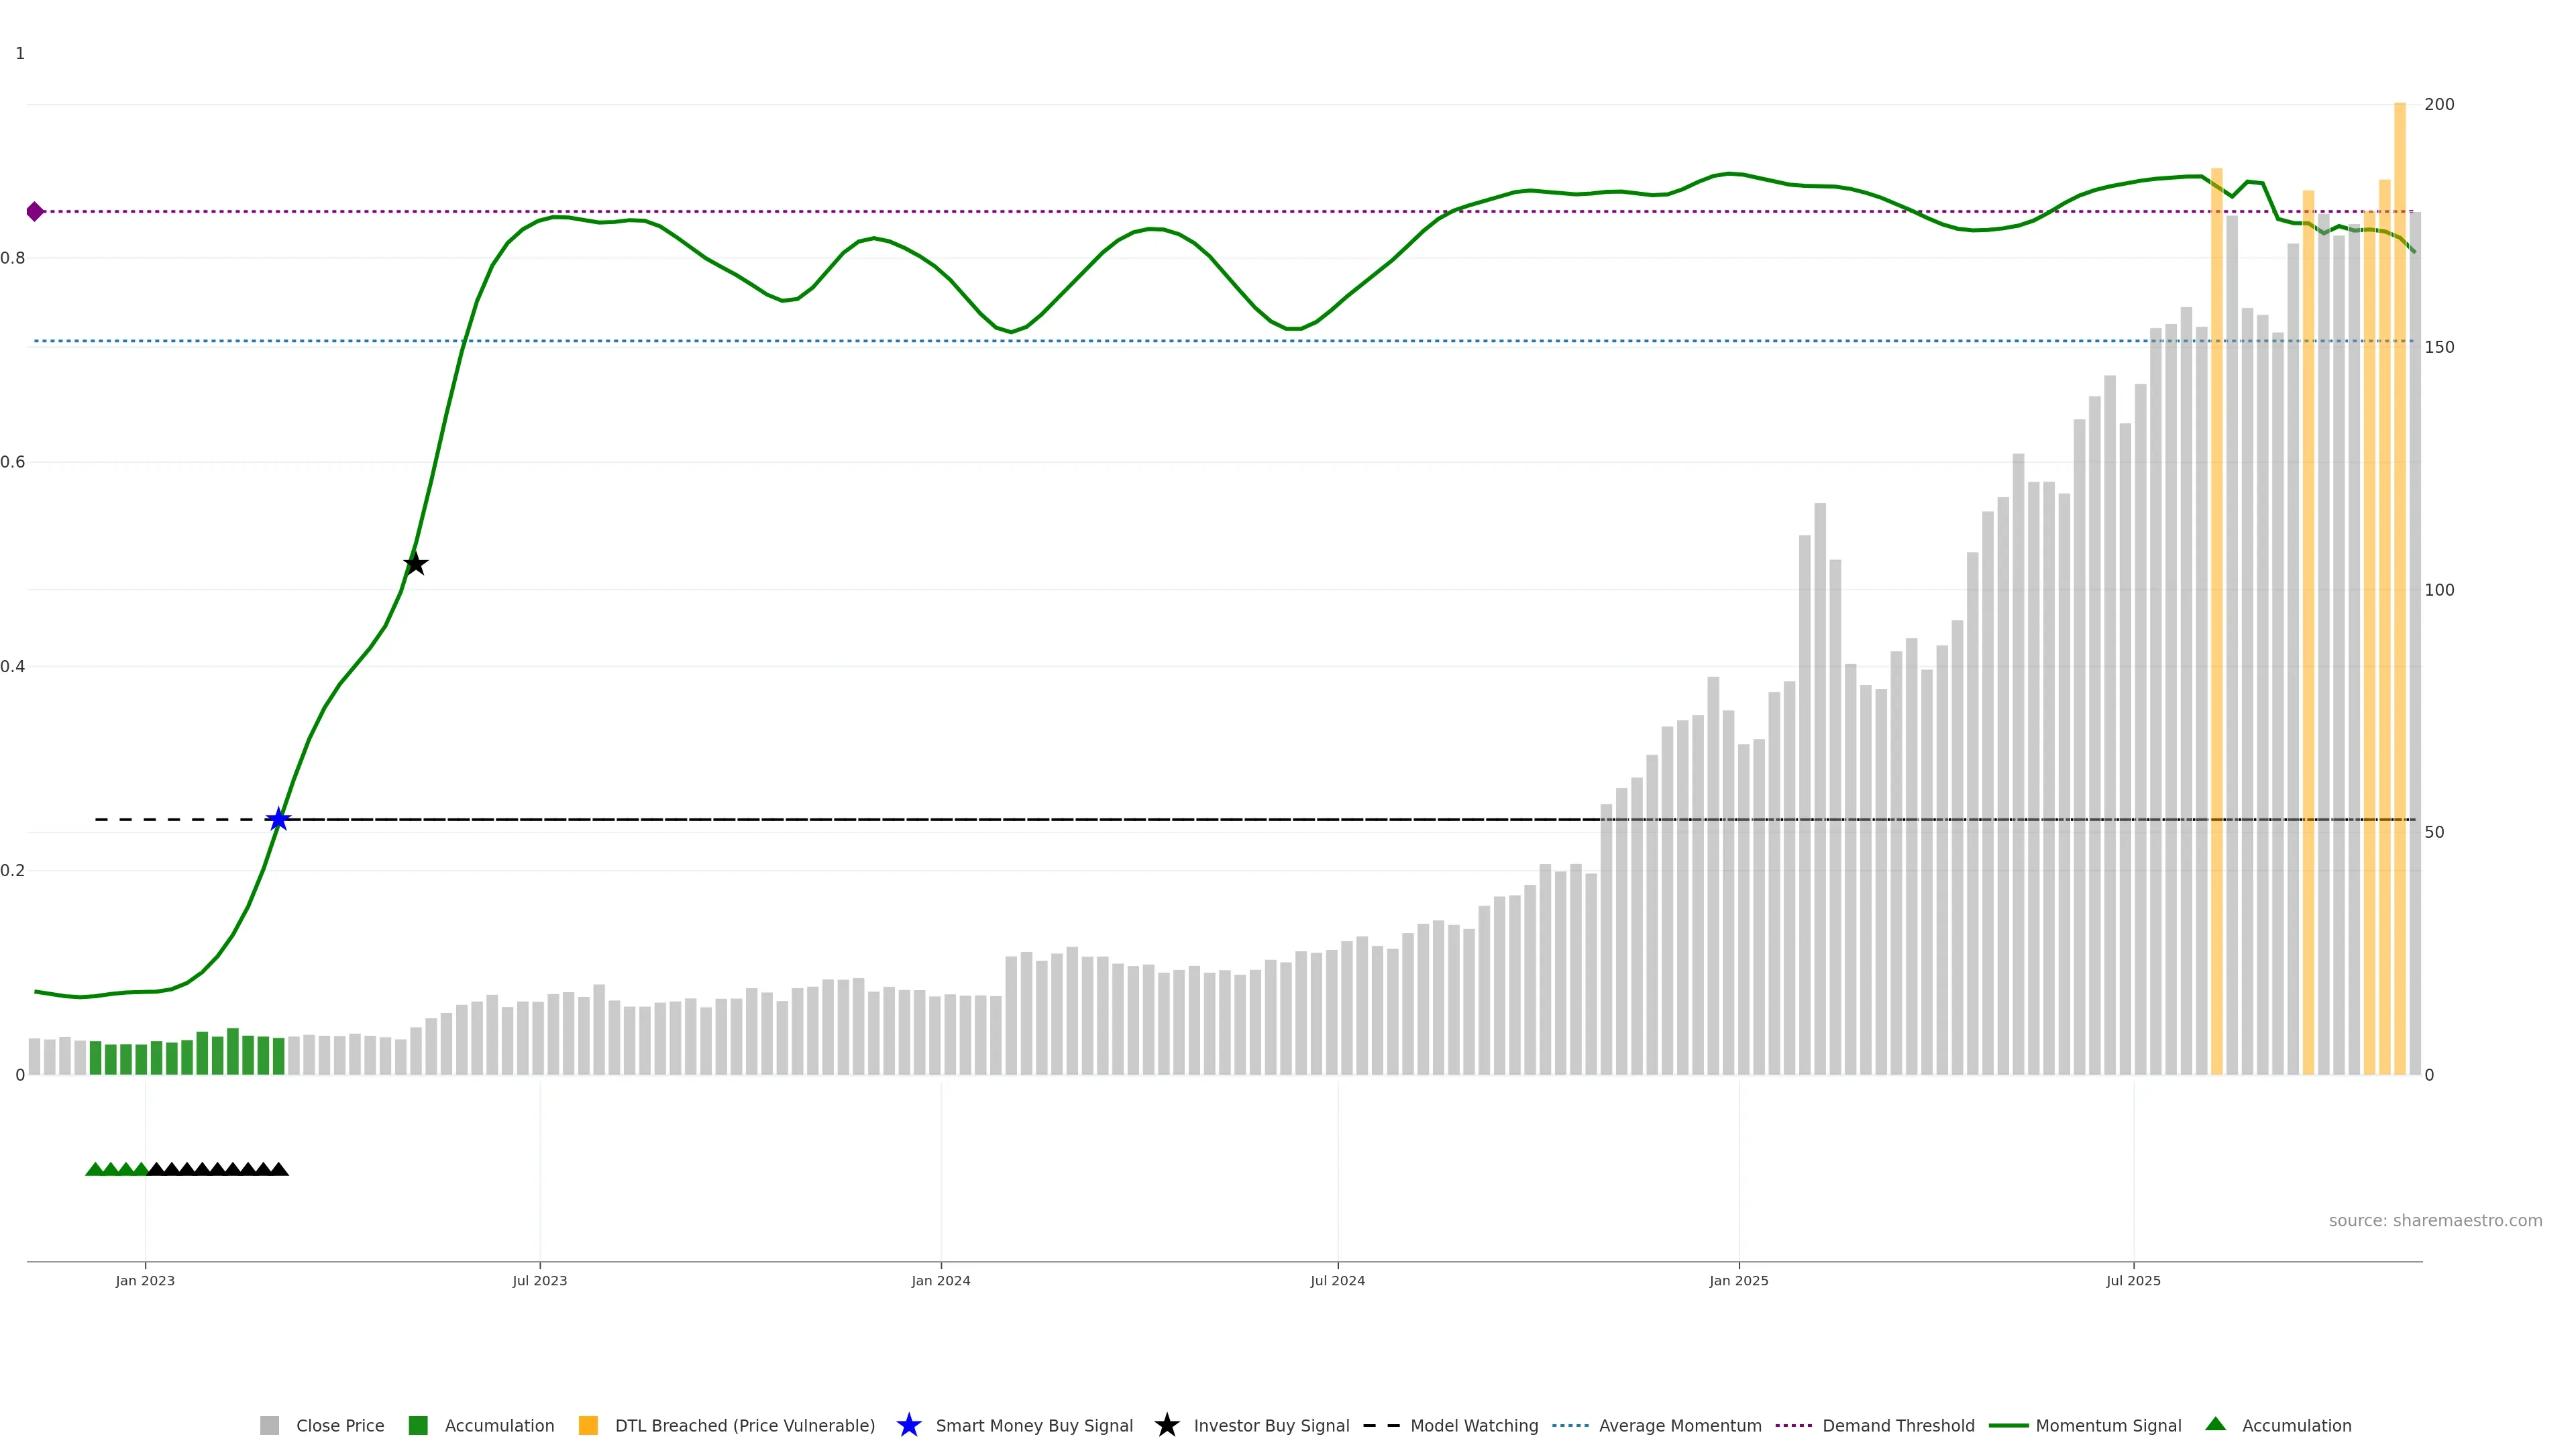
Task: Click the Jan 2024 x-axis label
Action: 941,1281
